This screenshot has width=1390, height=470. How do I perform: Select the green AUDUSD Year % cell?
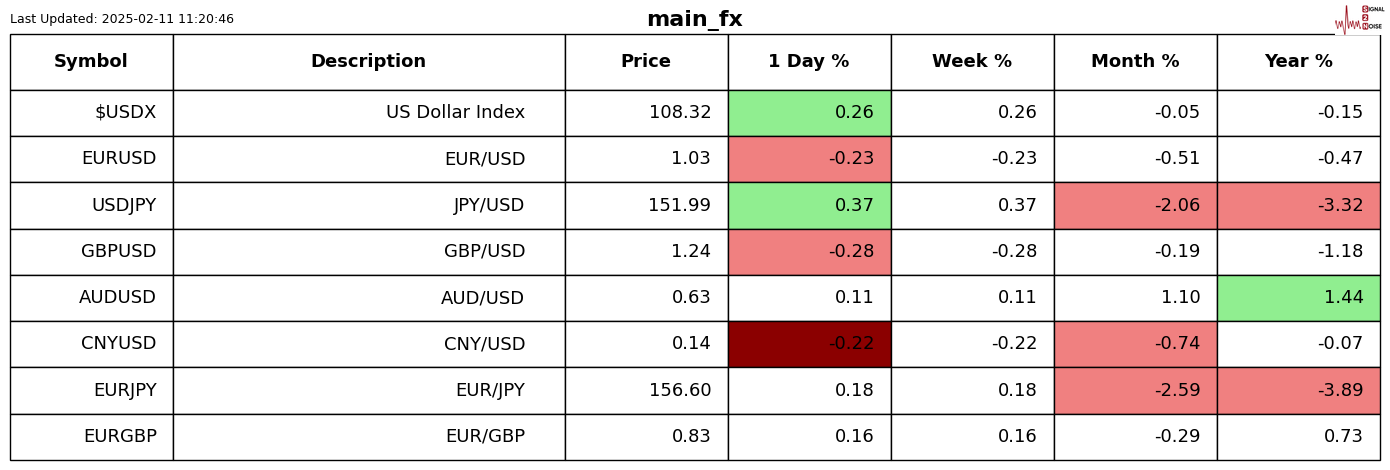pyautogui.click(x=1298, y=298)
